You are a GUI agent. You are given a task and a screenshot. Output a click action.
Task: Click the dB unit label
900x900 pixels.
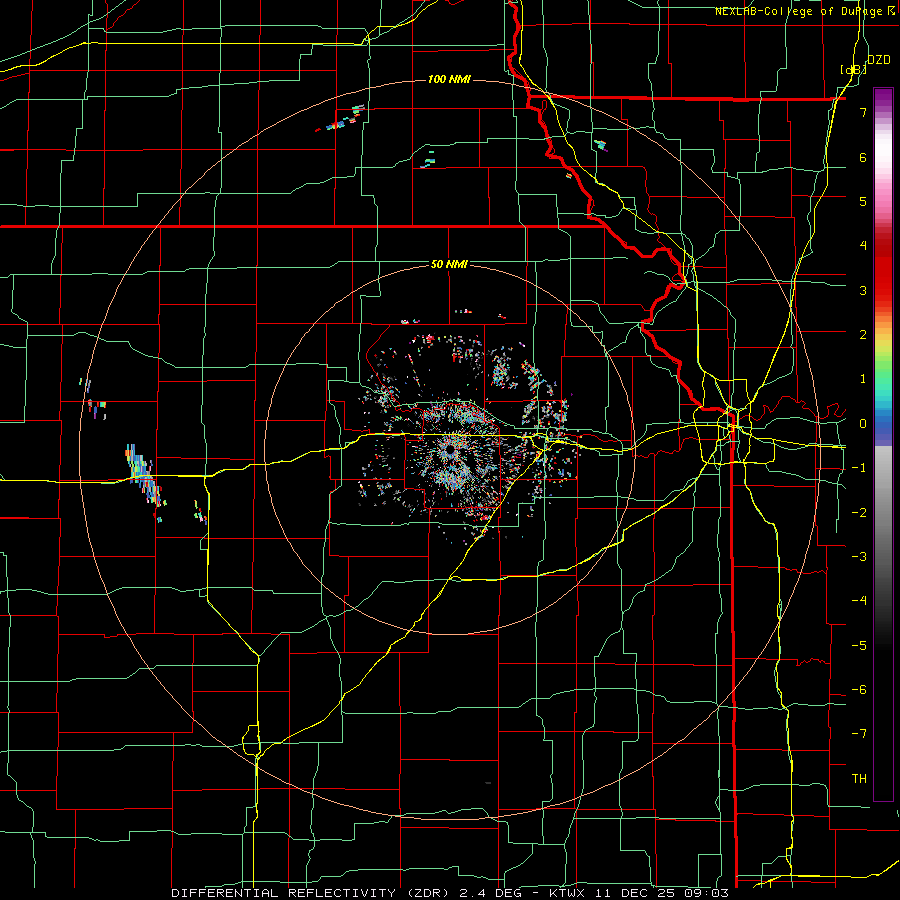(x=854, y=70)
